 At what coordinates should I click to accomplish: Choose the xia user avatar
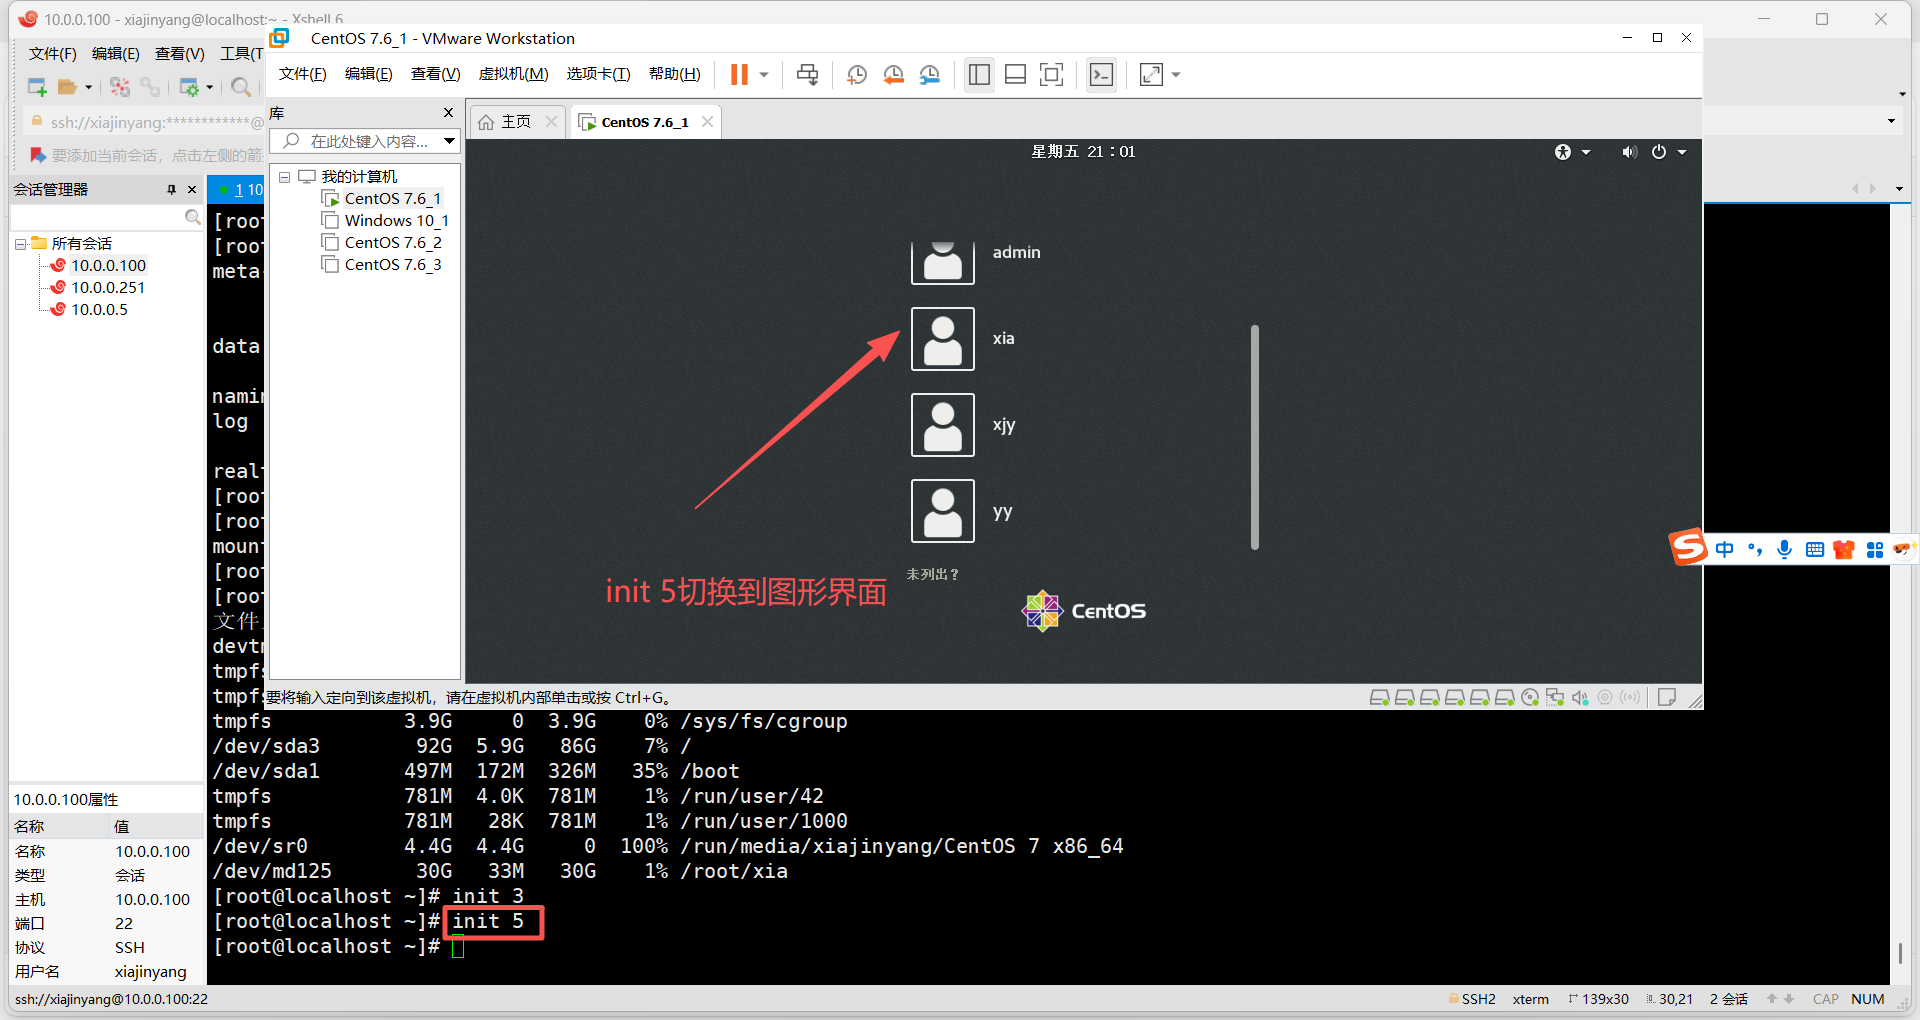[x=942, y=339]
